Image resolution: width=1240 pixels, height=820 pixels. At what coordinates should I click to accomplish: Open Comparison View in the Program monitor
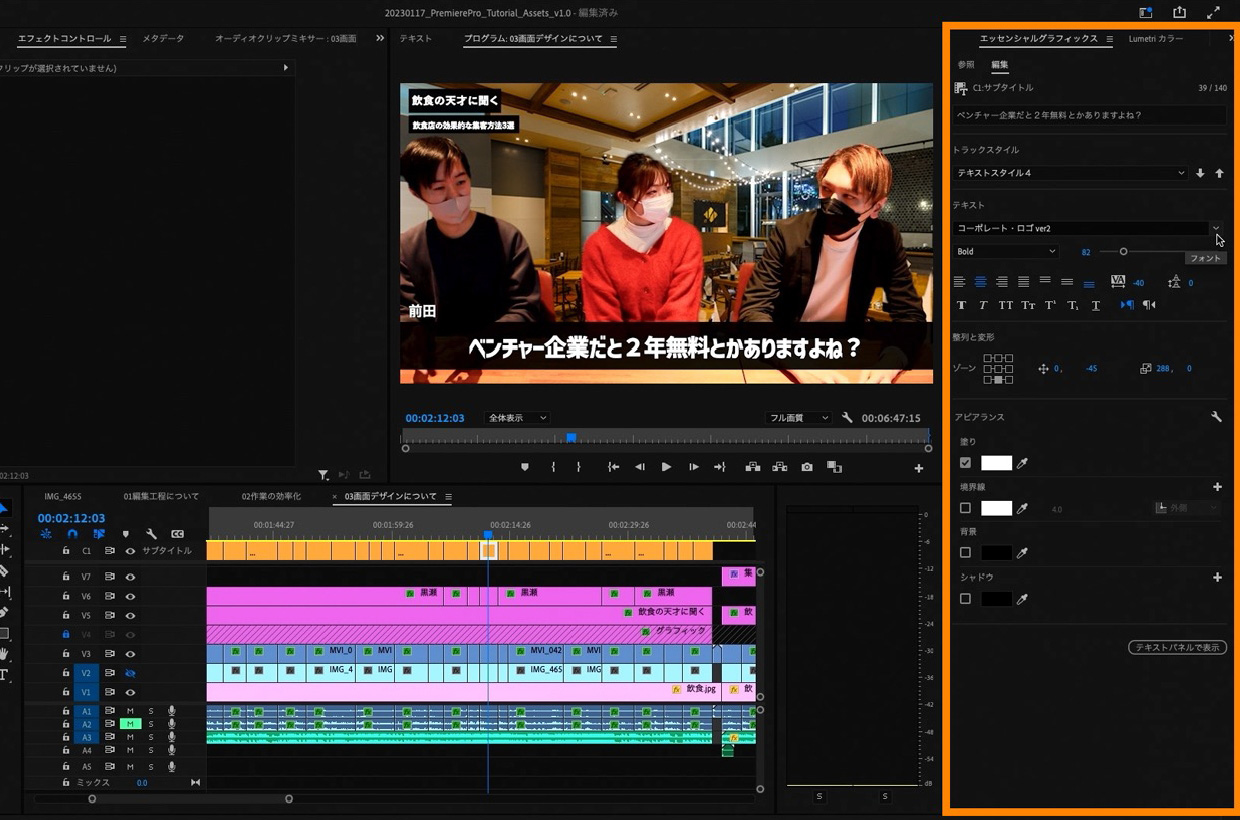click(x=834, y=467)
